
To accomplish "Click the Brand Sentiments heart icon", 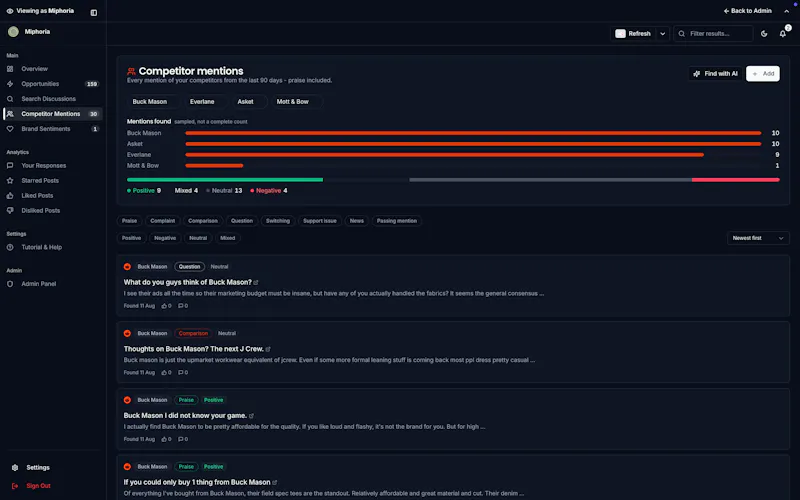I will point(10,129).
